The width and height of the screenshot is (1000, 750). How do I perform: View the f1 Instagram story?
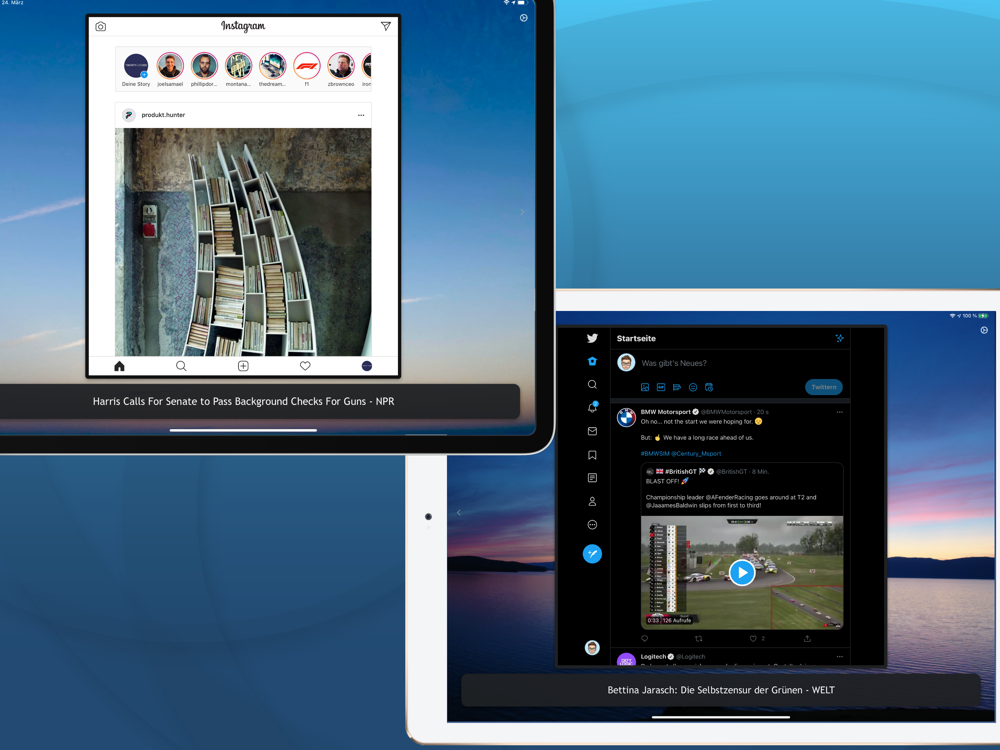pyautogui.click(x=307, y=66)
